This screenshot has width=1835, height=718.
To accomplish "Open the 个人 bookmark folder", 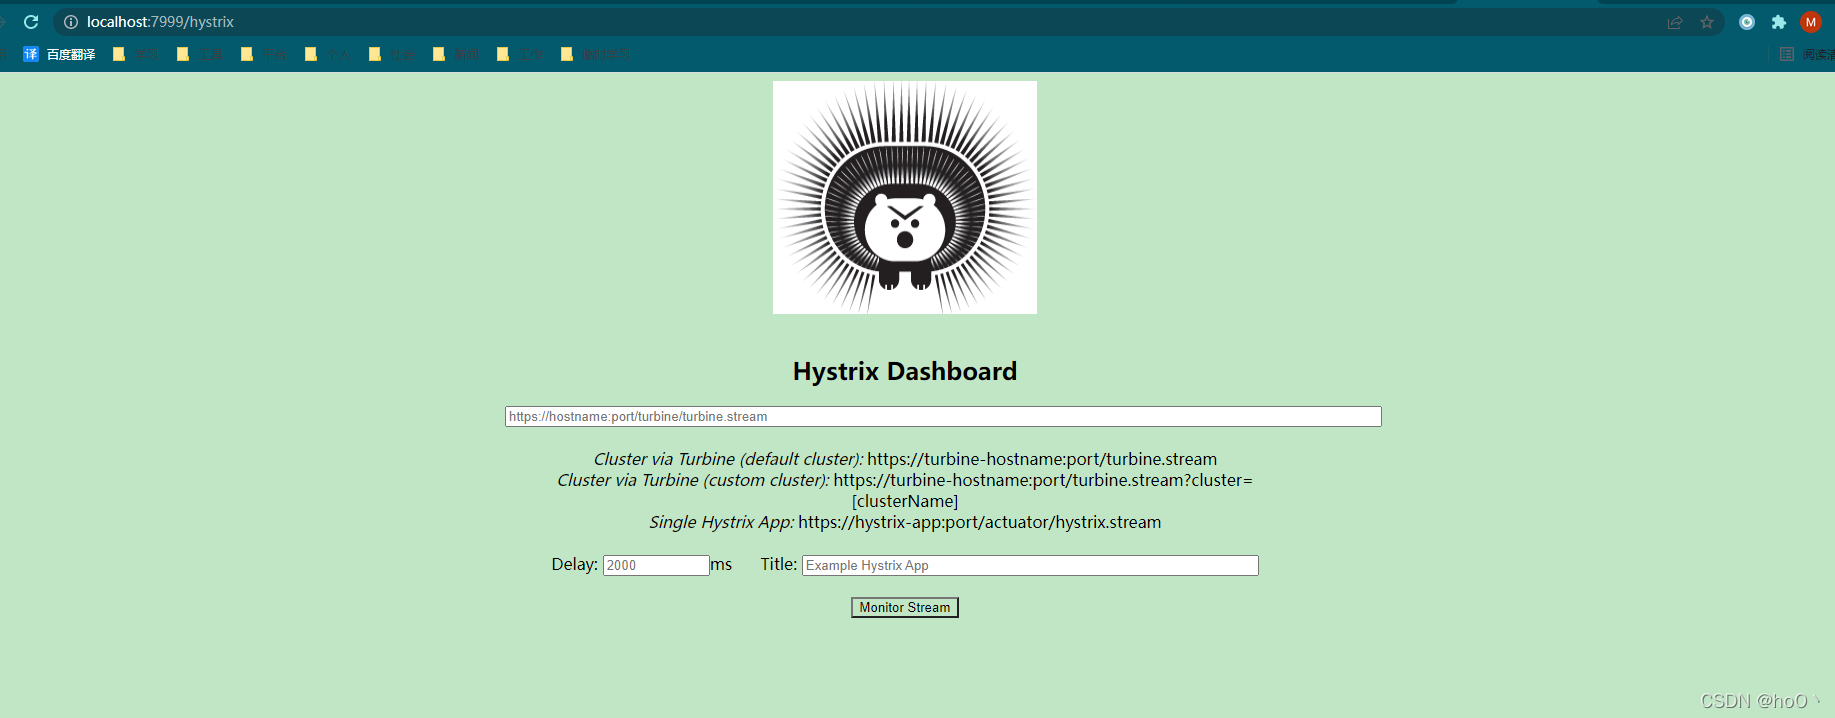I will coord(328,54).
